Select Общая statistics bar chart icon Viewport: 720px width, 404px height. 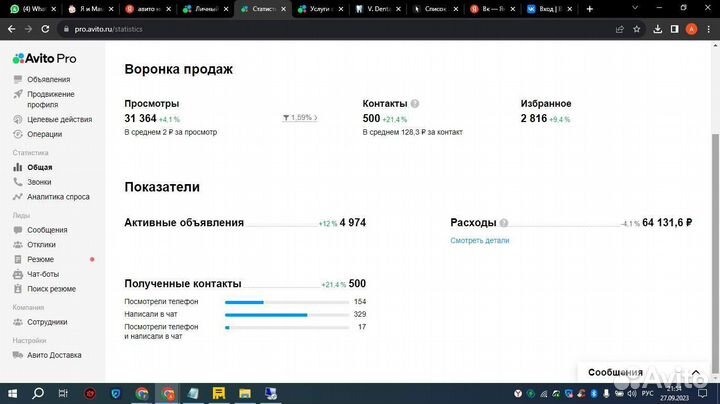[x=17, y=167]
